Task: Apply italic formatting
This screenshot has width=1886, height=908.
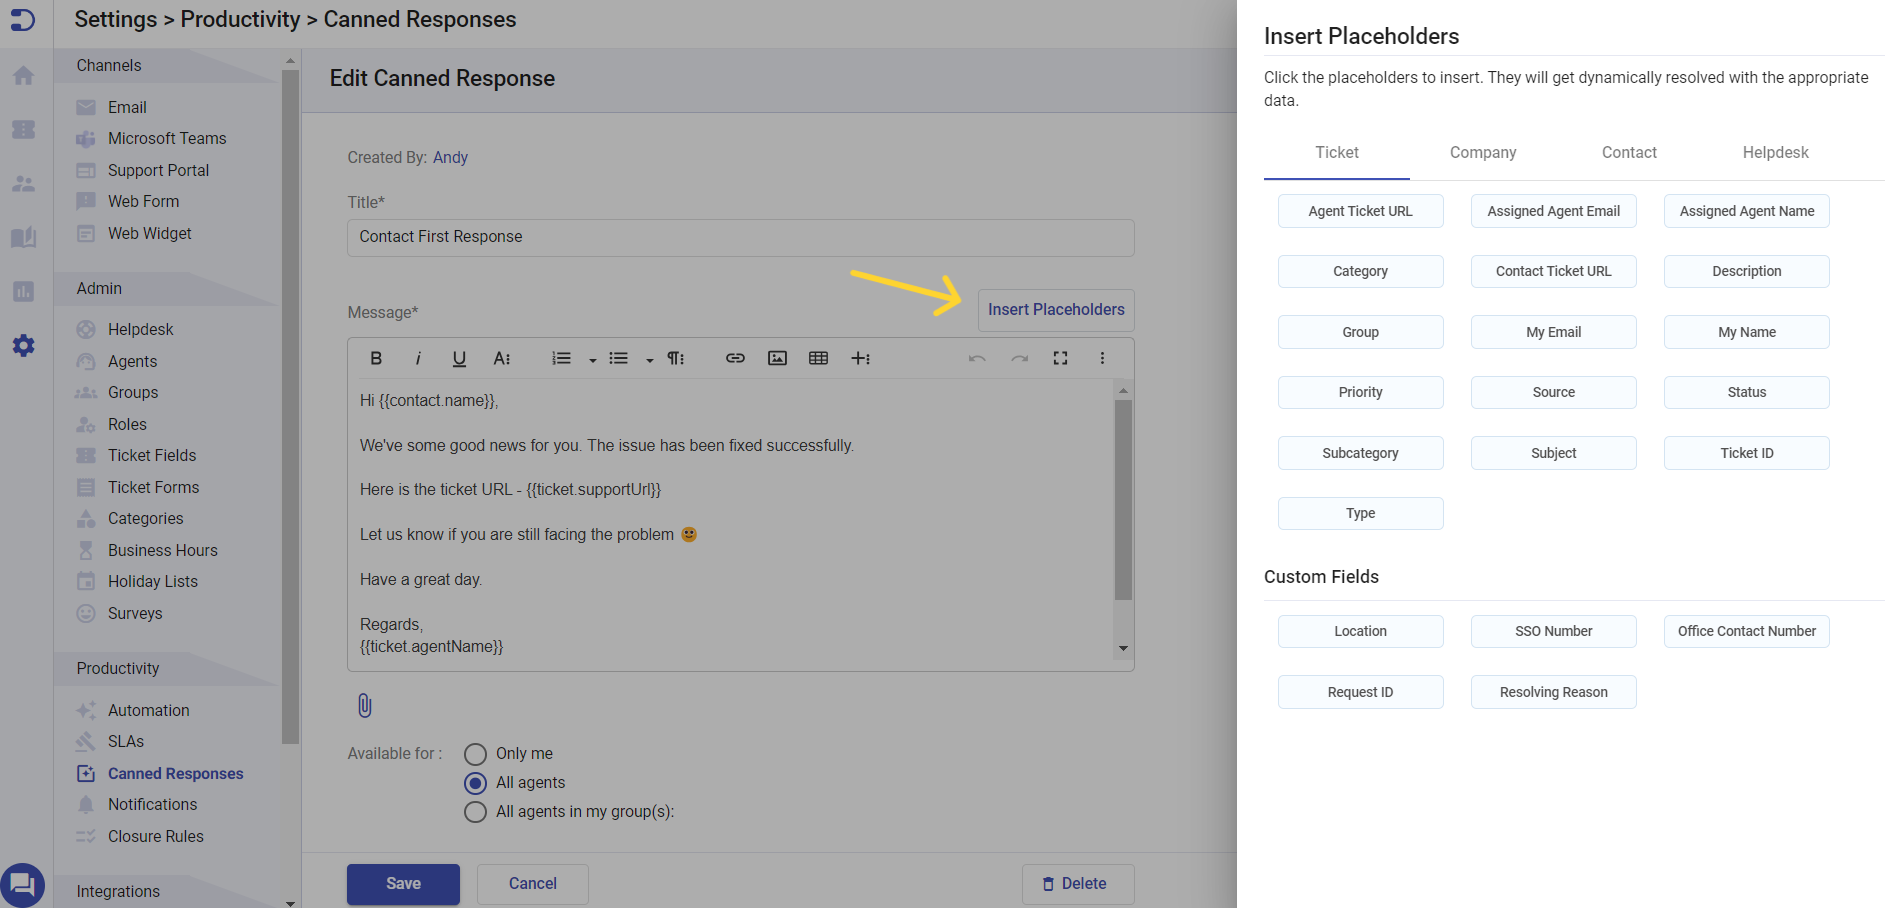Action: click(x=418, y=358)
